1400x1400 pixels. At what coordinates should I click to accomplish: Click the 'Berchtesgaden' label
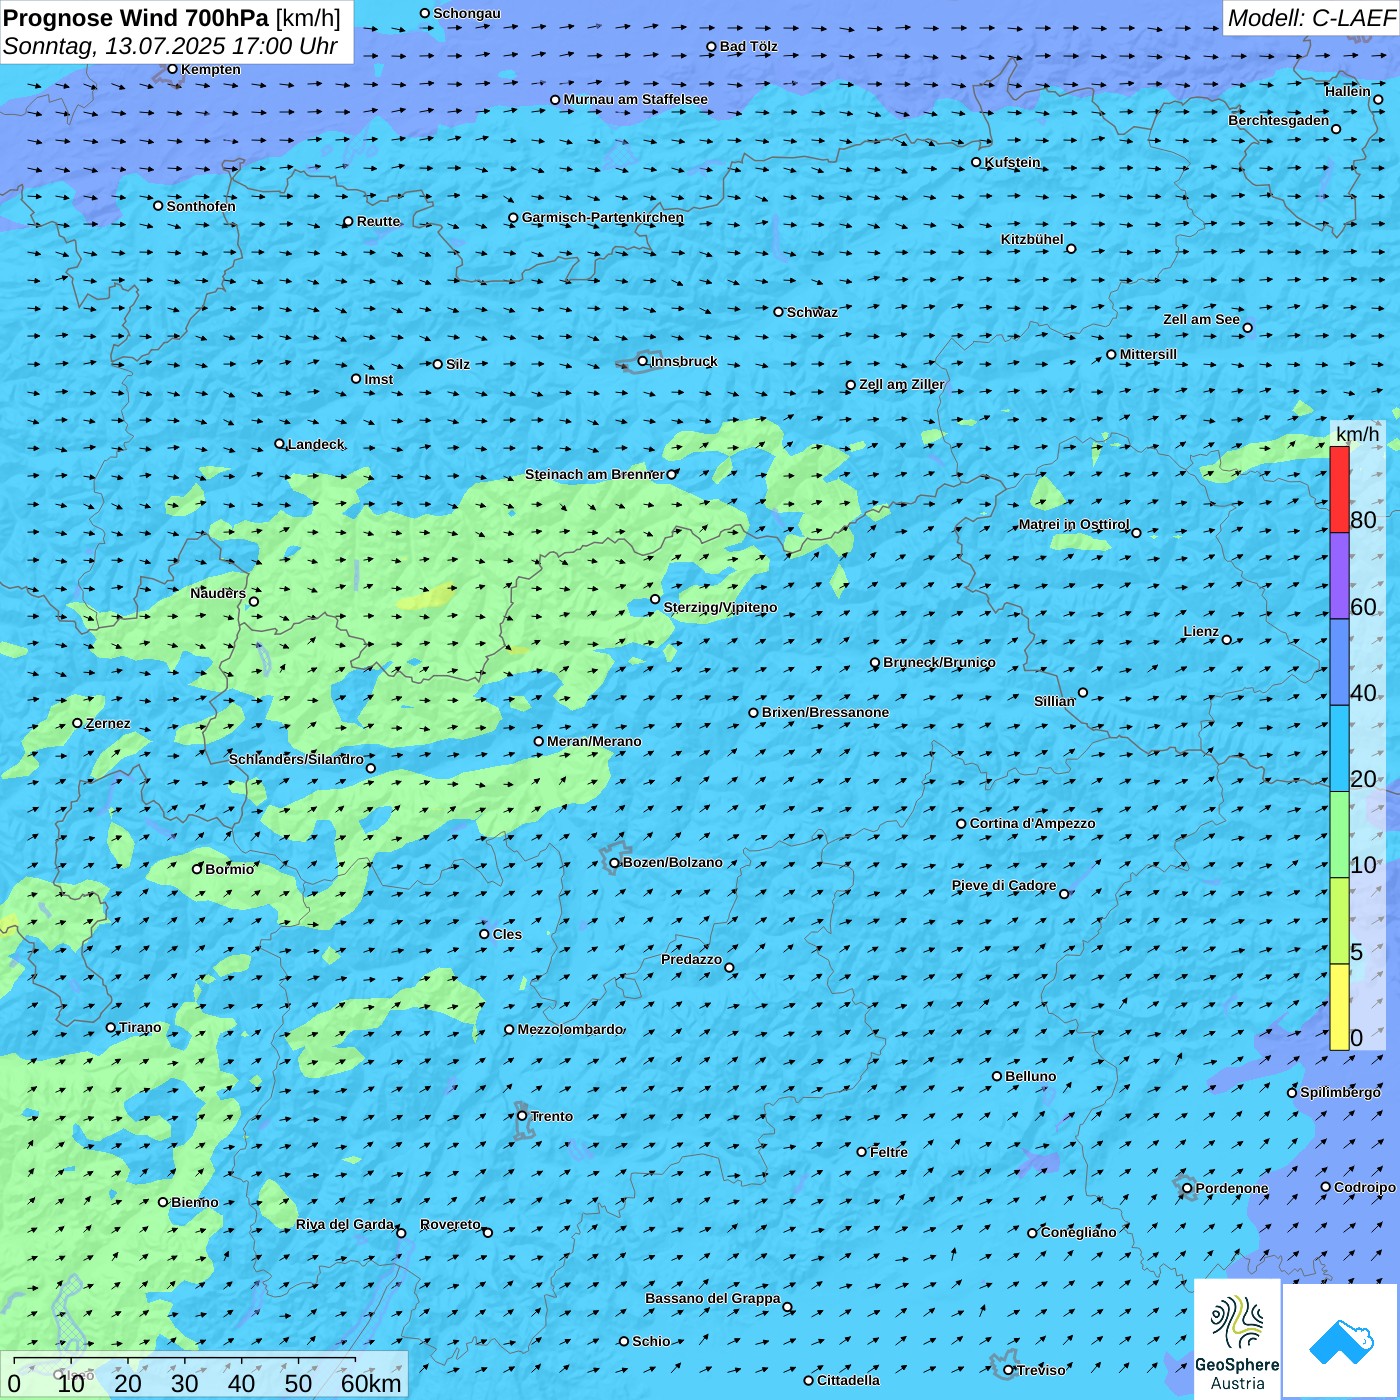(1279, 120)
